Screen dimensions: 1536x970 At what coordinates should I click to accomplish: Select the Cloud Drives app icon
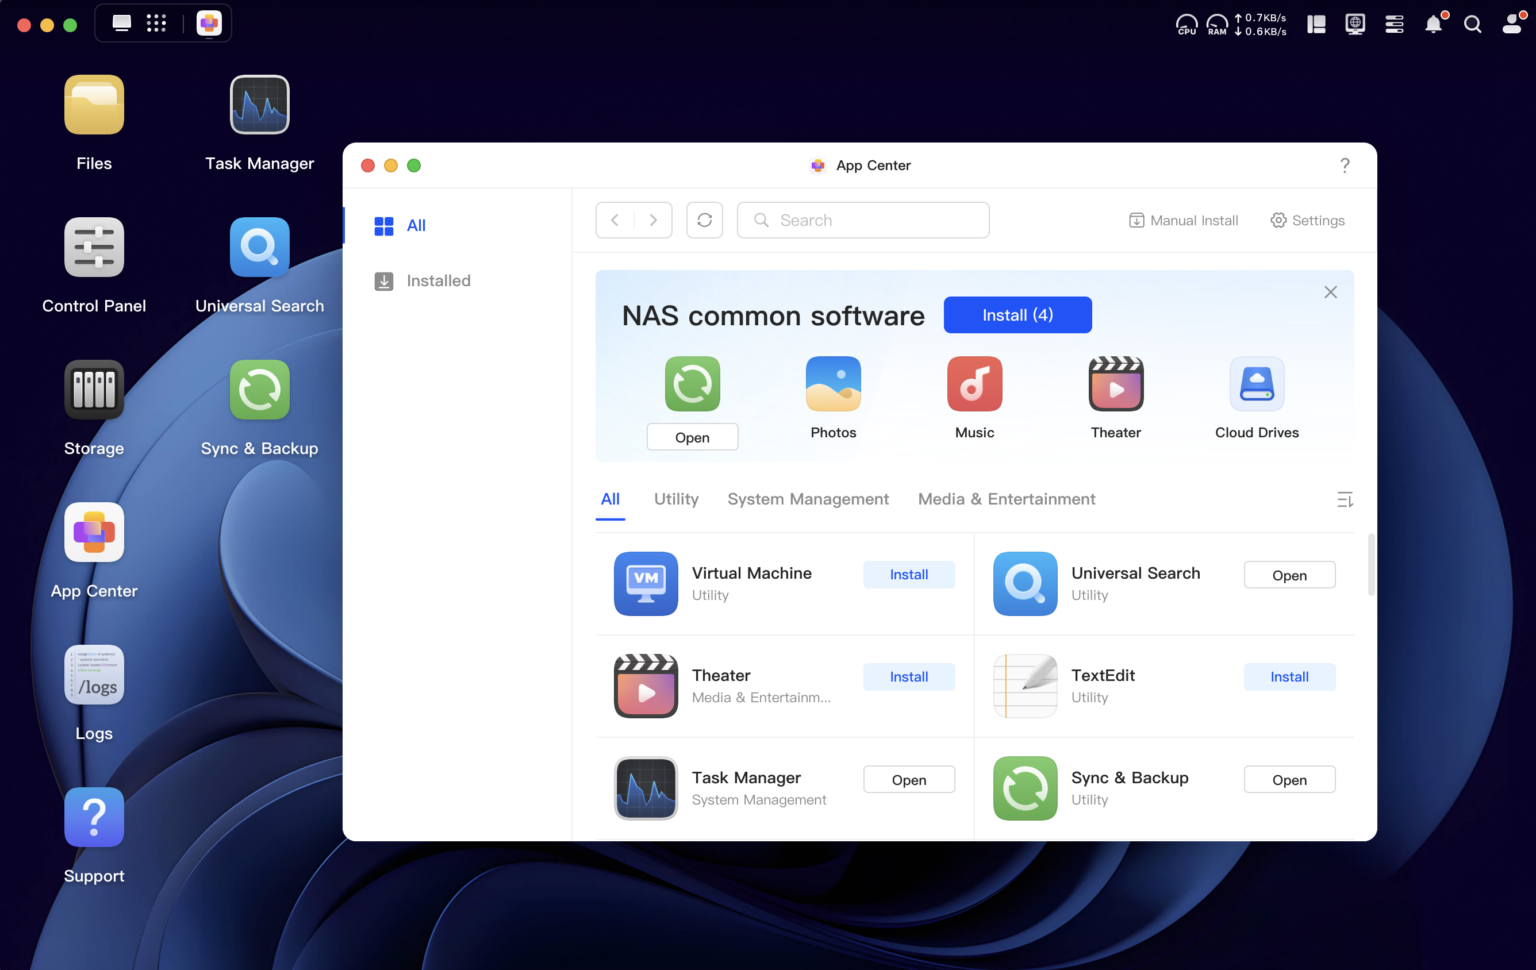pos(1257,384)
